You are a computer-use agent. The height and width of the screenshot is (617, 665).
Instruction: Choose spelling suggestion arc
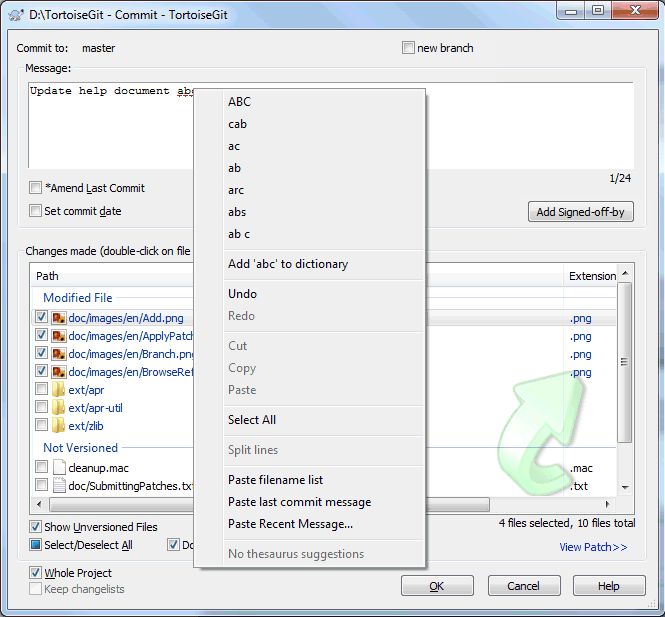click(x=310, y=190)
